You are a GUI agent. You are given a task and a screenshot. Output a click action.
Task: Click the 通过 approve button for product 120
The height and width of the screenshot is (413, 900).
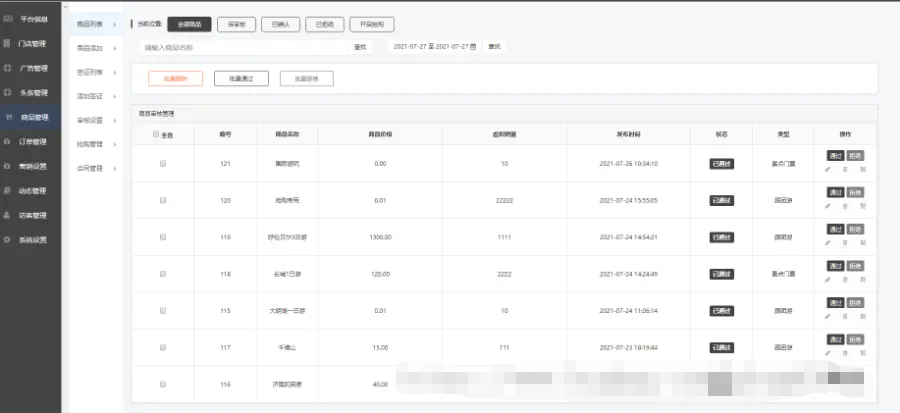835,193
